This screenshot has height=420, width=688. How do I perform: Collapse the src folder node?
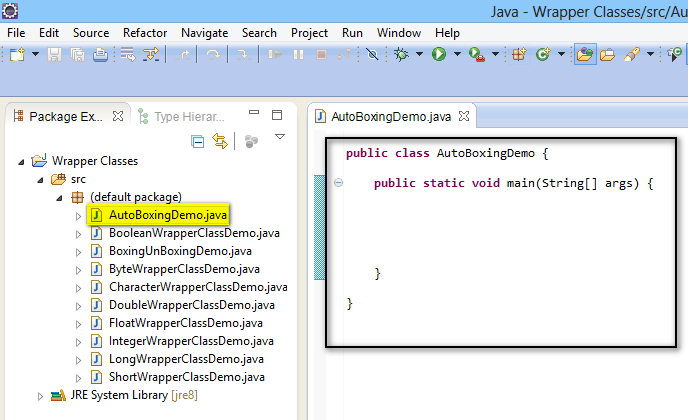[x=40, y=180]
